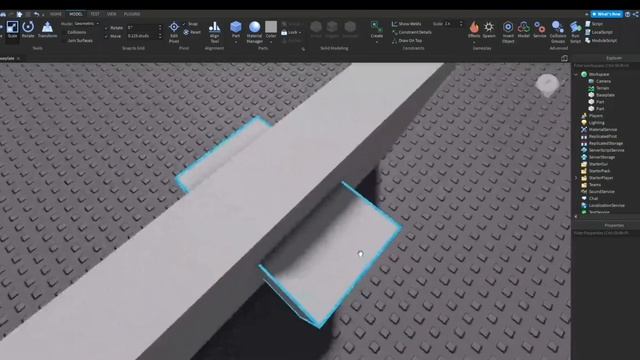
Task: Toggle Constraint Details option
Action: point(411,32)
